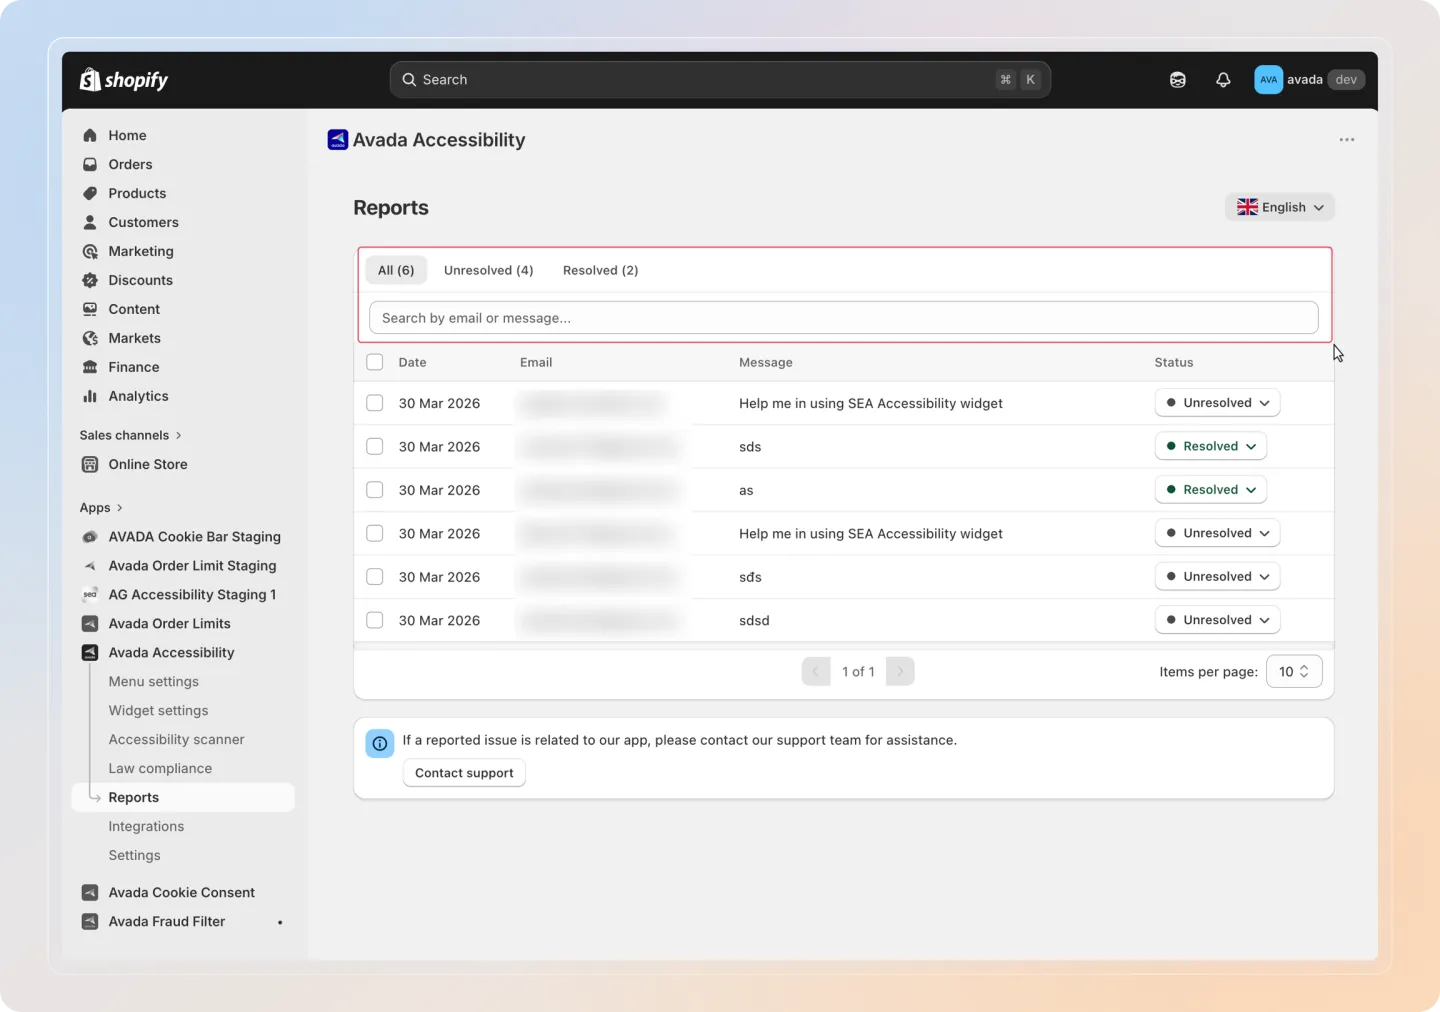The height and width of the screenshot is (1012, 1440).
Task: Open Integrations submenu item
Action: pos(146,827)
